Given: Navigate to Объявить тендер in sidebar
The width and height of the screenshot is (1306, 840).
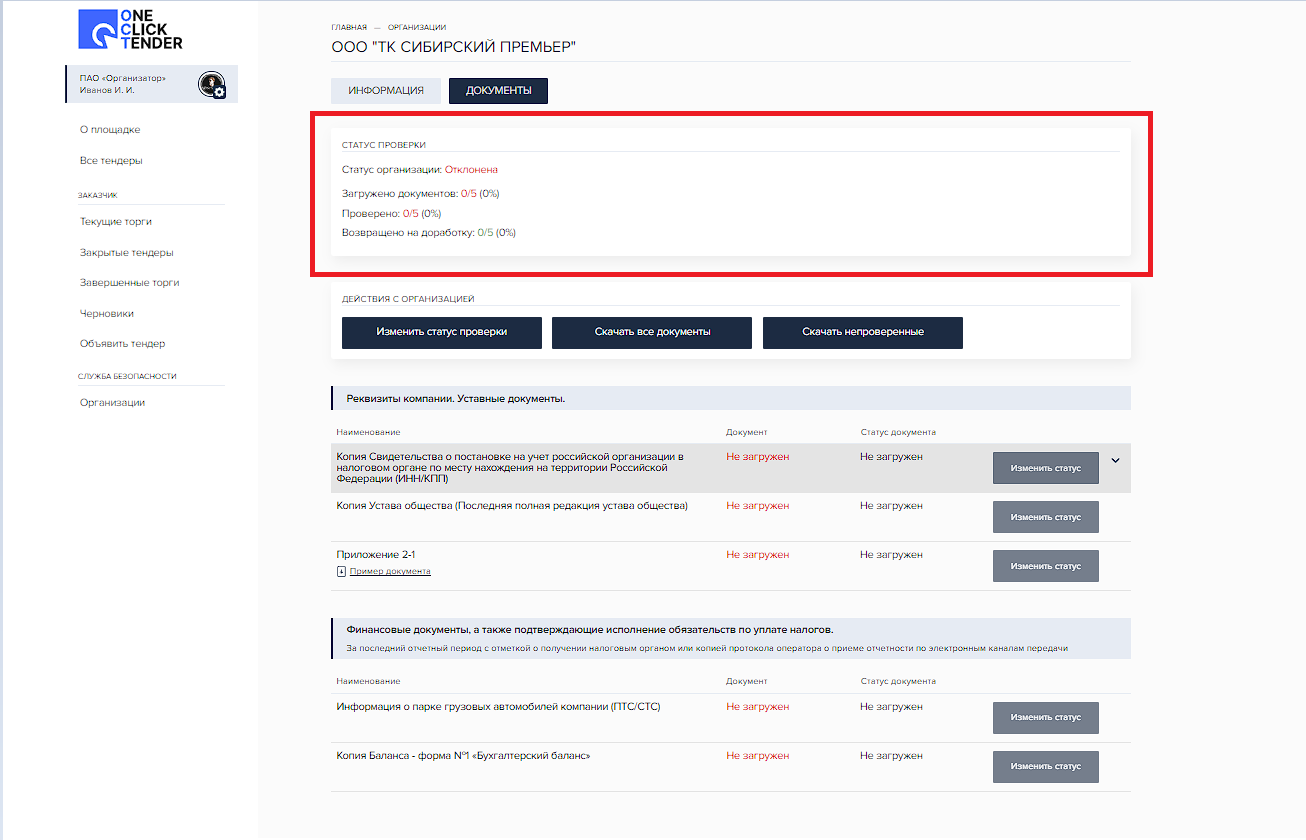Looking at the screenshot, I should coord(122,344).
